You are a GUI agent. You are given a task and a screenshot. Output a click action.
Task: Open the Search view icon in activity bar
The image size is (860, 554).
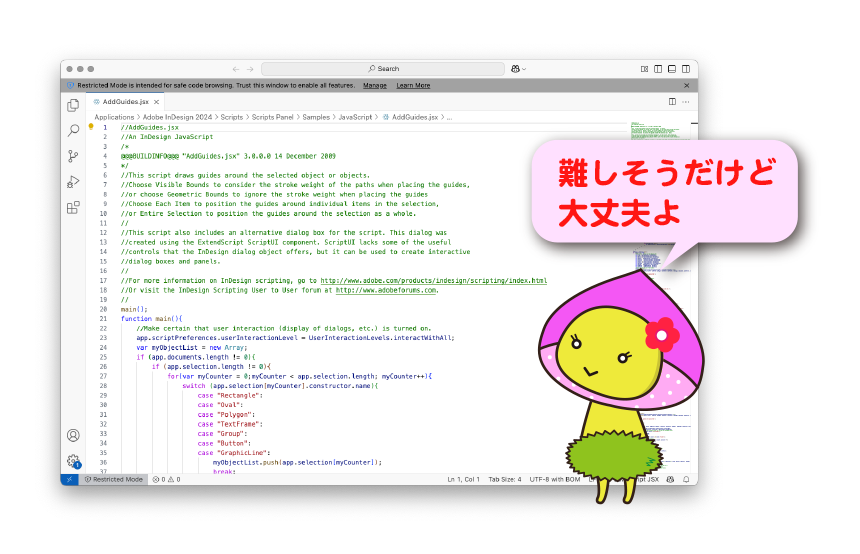tap(73, 131)
